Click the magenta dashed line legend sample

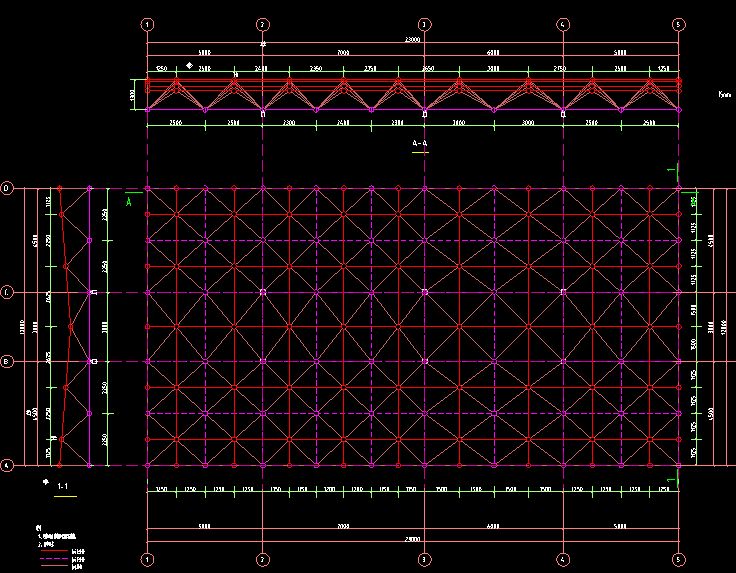tap(53, 558)
